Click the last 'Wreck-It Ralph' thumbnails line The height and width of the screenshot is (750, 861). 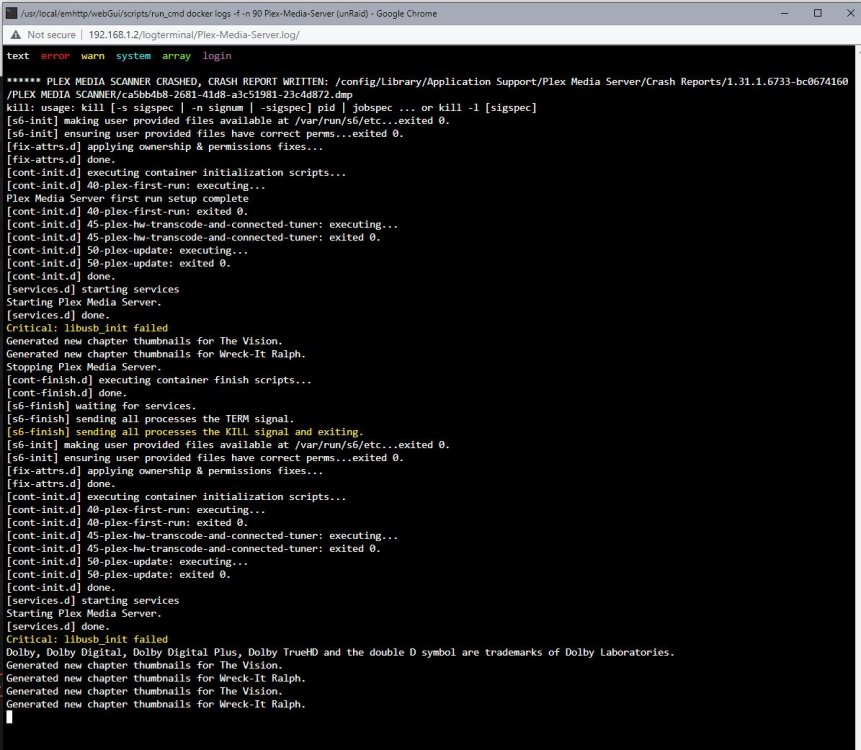(x=155, y=704)
